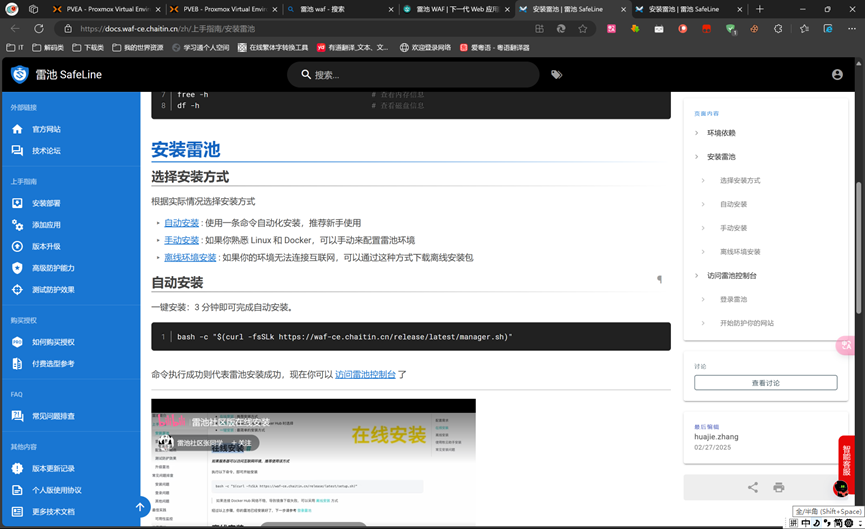Click the 智能客服 red support widget
The height and width of the screenshot is (529, 865).
pos(846,461)
